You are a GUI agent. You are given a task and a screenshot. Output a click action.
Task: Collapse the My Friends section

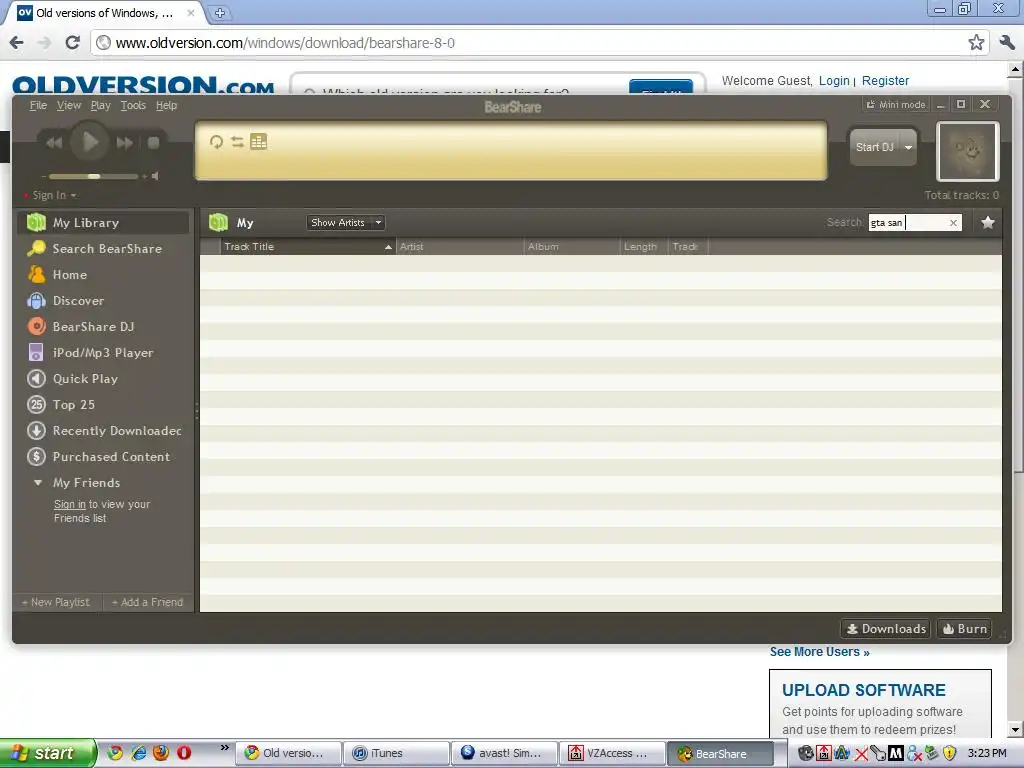[x=38, y=483]
